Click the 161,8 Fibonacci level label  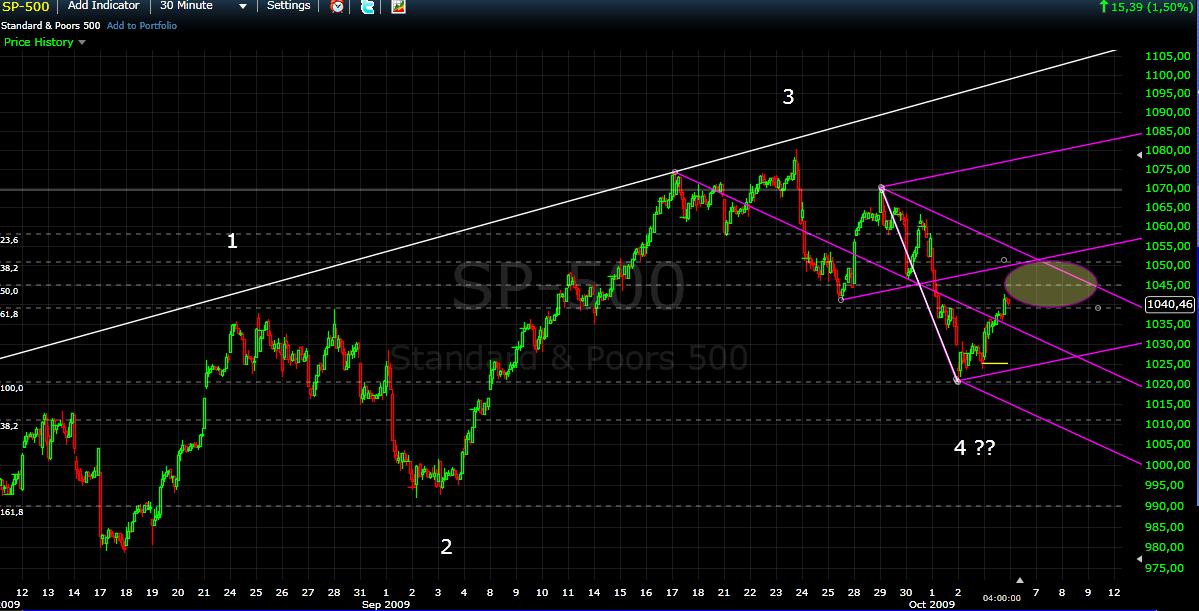[11, 512]
